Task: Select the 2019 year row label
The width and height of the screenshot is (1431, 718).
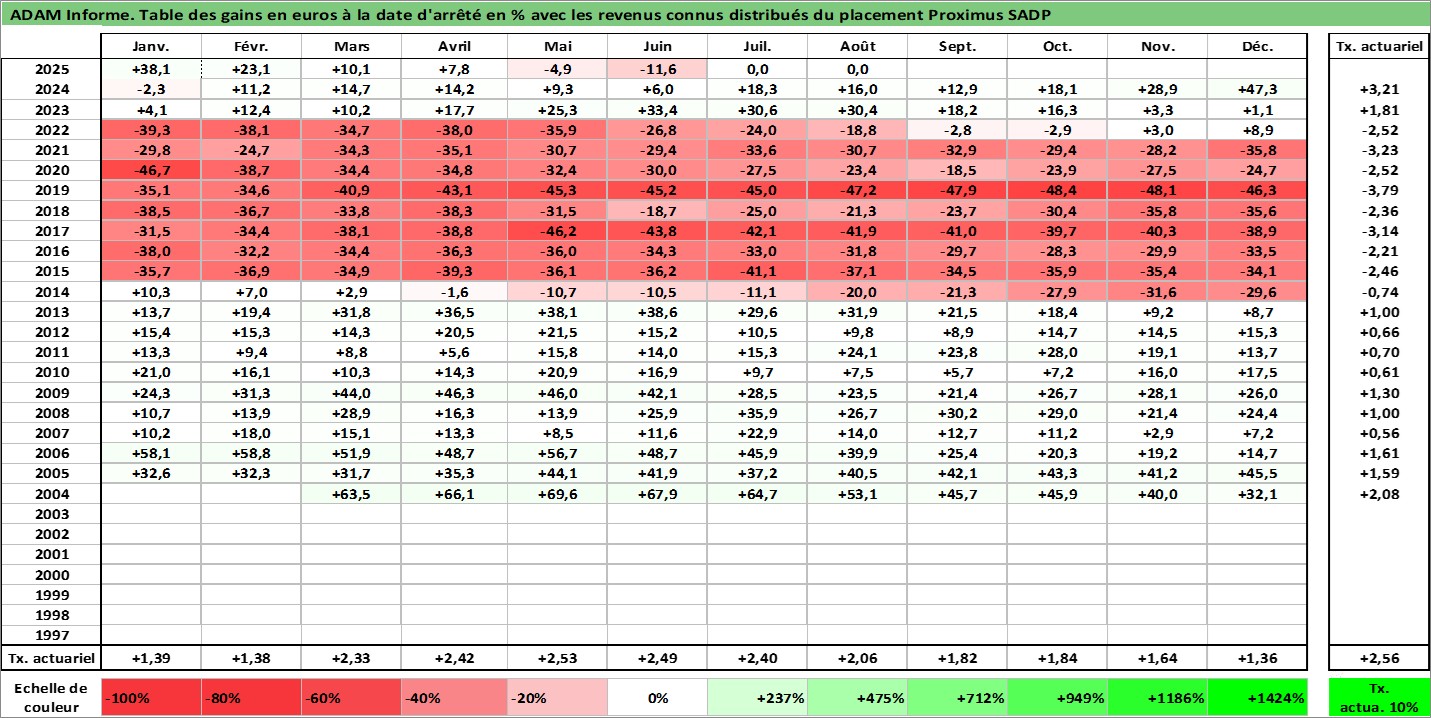Action: [x=51, y=191]
